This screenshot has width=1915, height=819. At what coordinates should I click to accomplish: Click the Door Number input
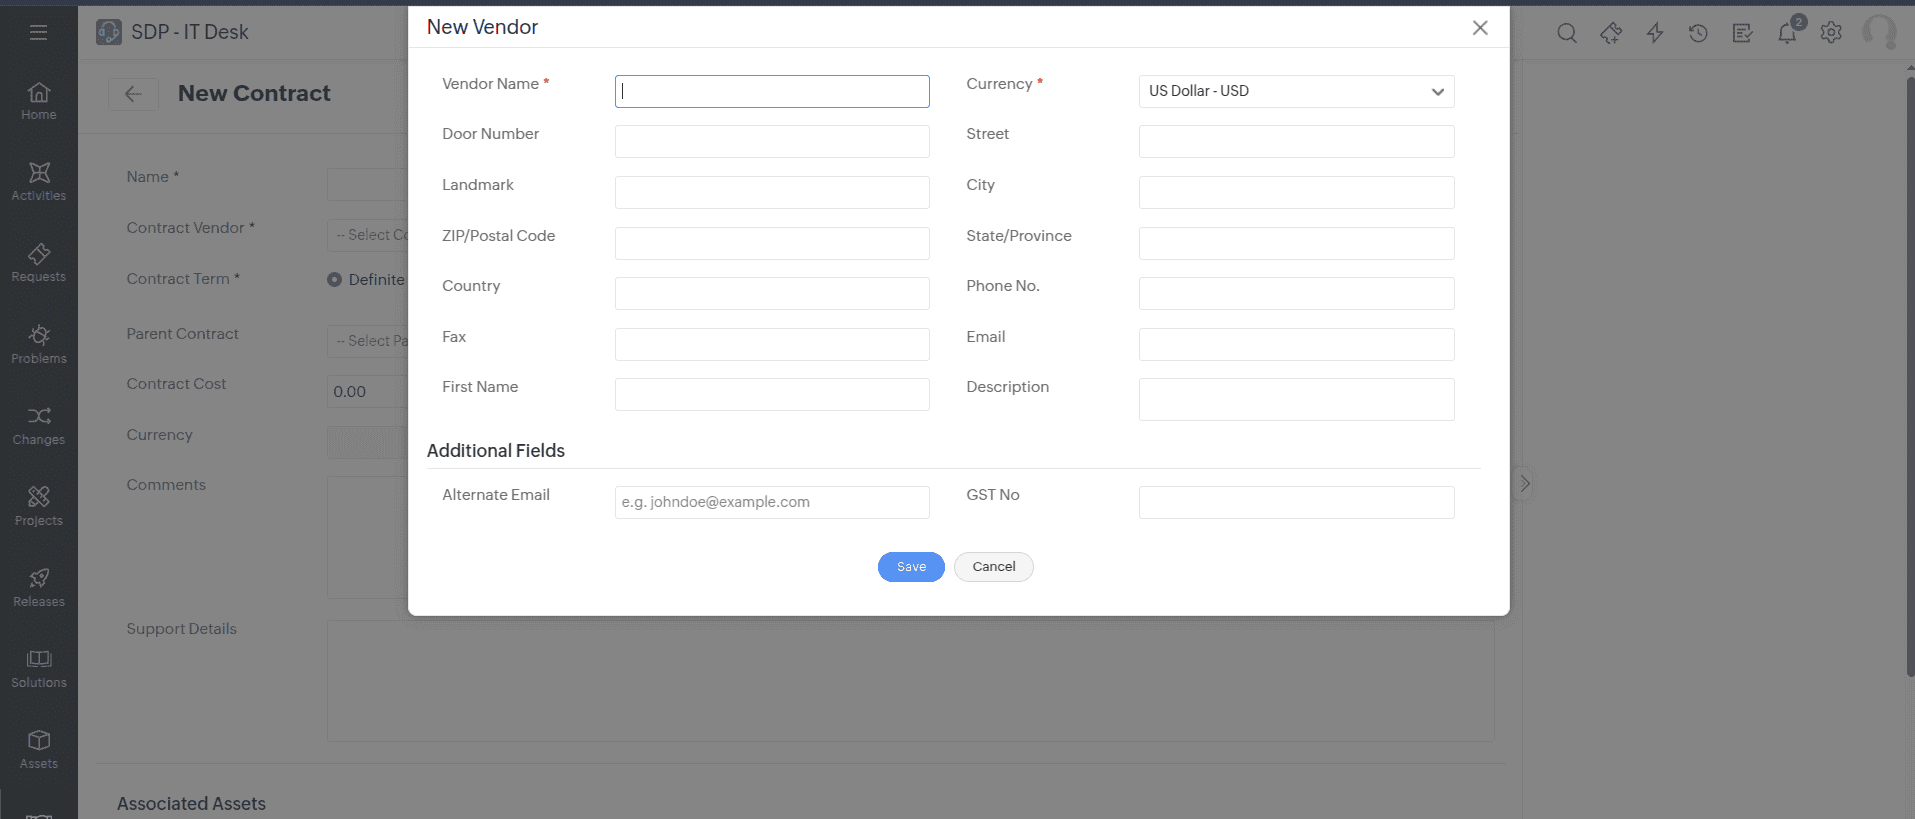pyautogui.click(x=772, y=141)
